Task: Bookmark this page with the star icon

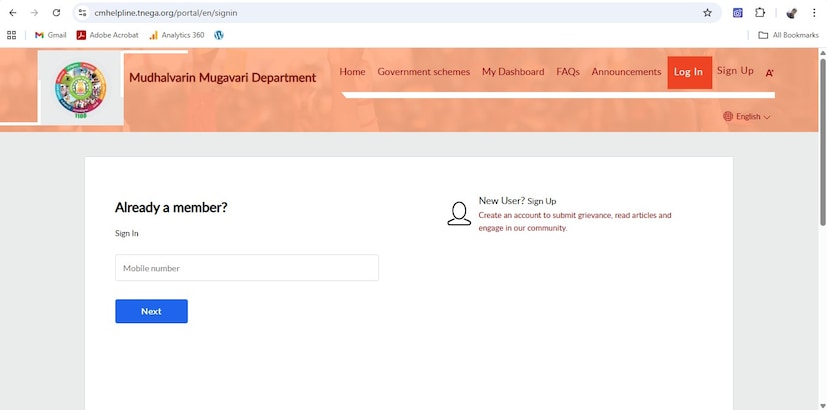Action: 707,13
